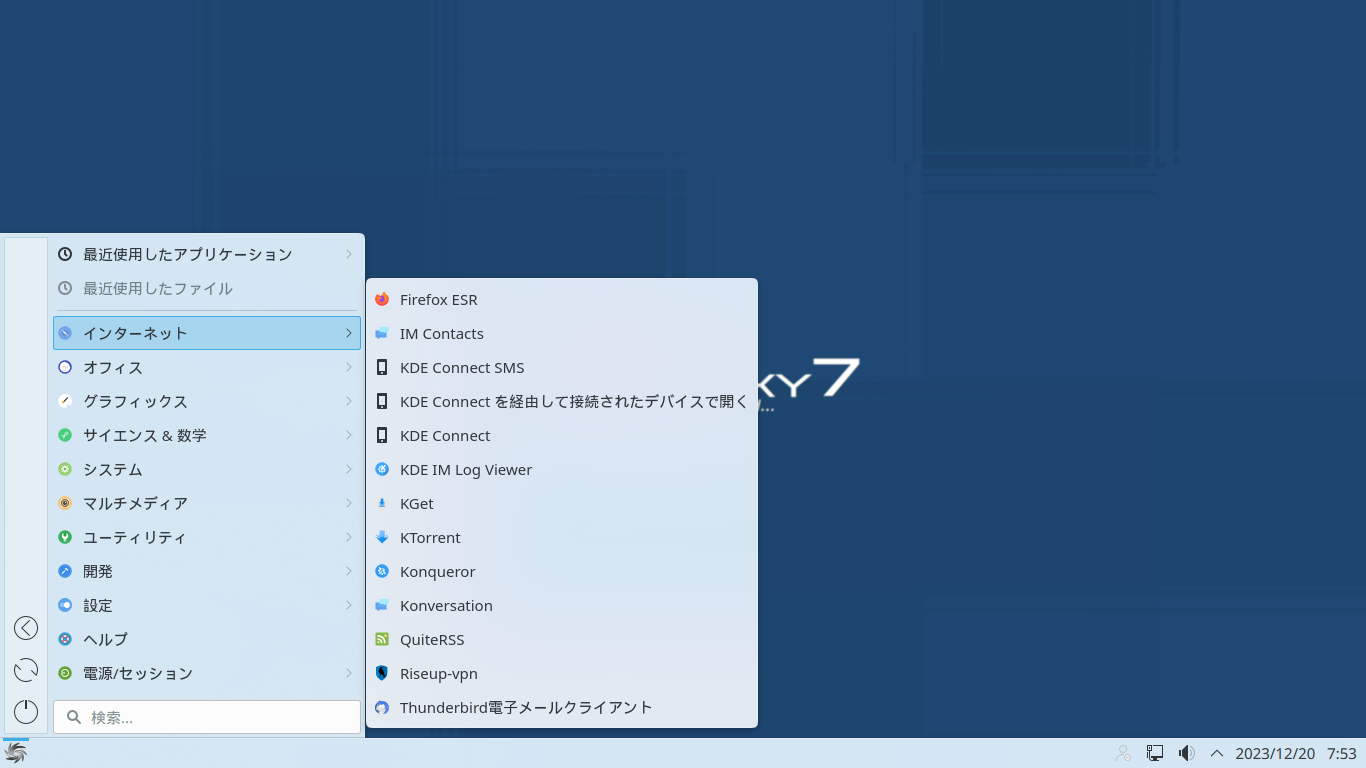Viewport: 1366px width, 768px height.
Task: Click the Firefox ESR icon
Action: click(x=382, y=299)
